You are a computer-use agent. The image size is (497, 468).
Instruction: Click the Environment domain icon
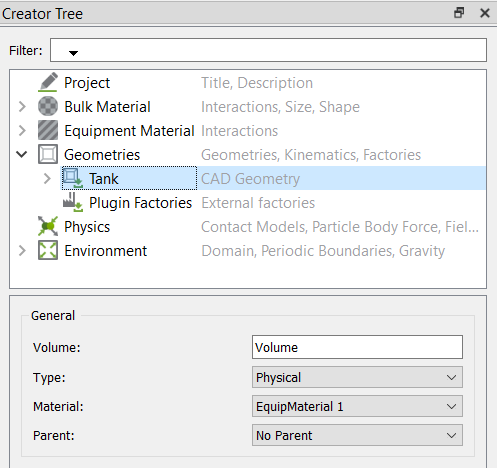(x=48, y=250)
